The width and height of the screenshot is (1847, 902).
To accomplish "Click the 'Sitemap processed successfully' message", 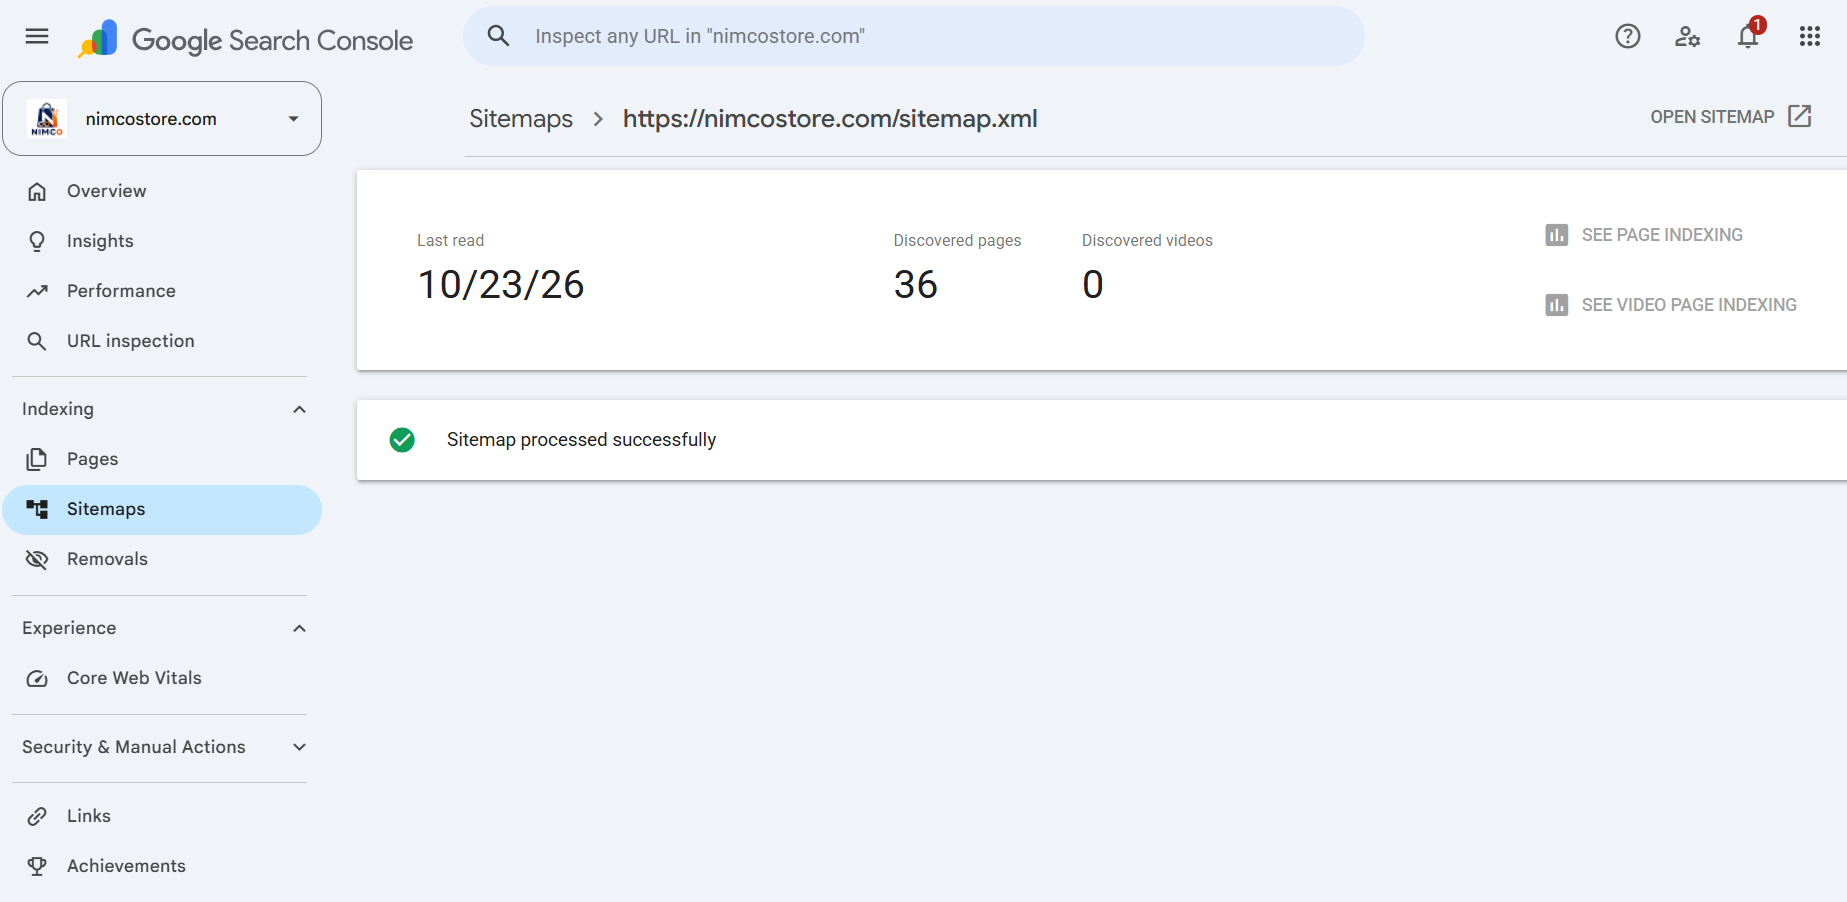I will click(x=581, y=440).
